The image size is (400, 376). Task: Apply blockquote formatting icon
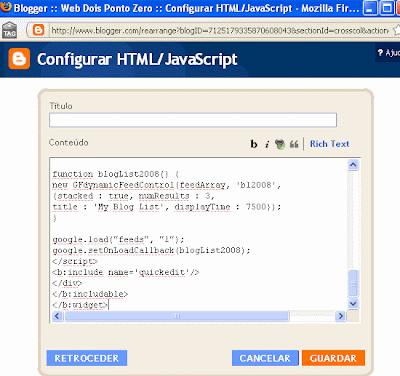pyautogui.click(x=294, y=144)
